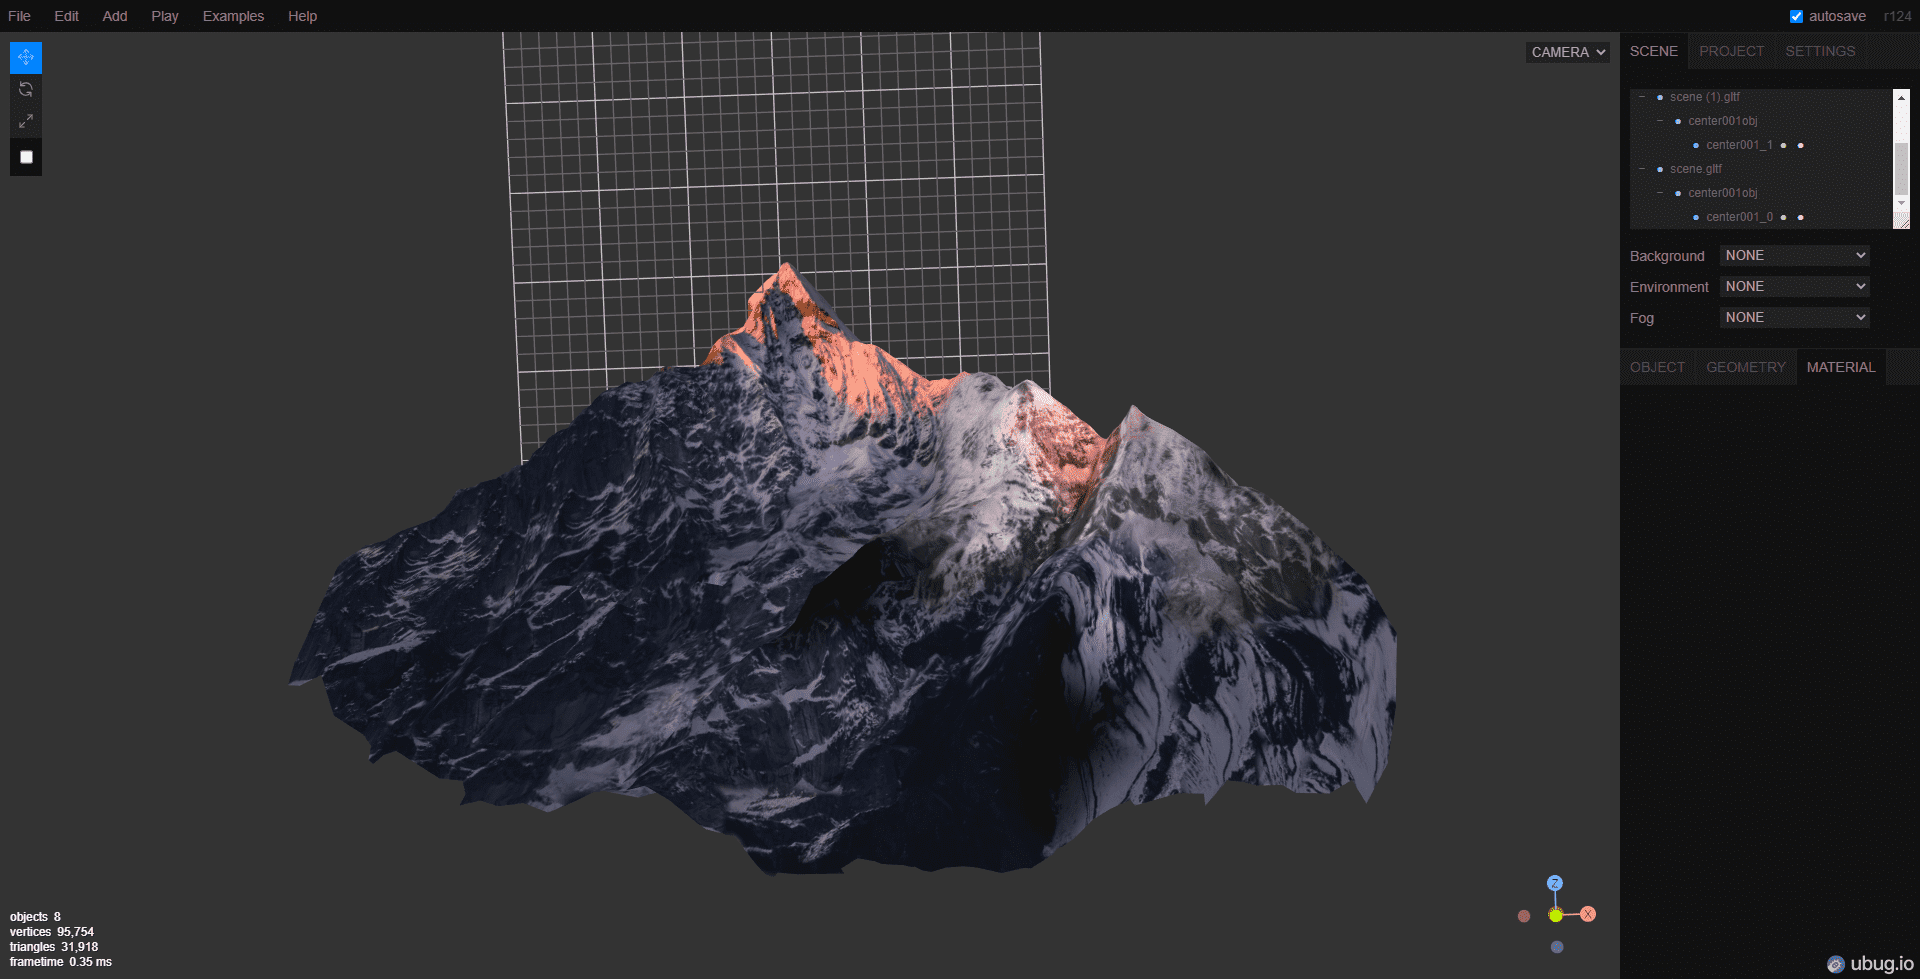1920x979 pixels.
Task: Collapse the scene (1).gltf tree node
Action: point(1642,97)
